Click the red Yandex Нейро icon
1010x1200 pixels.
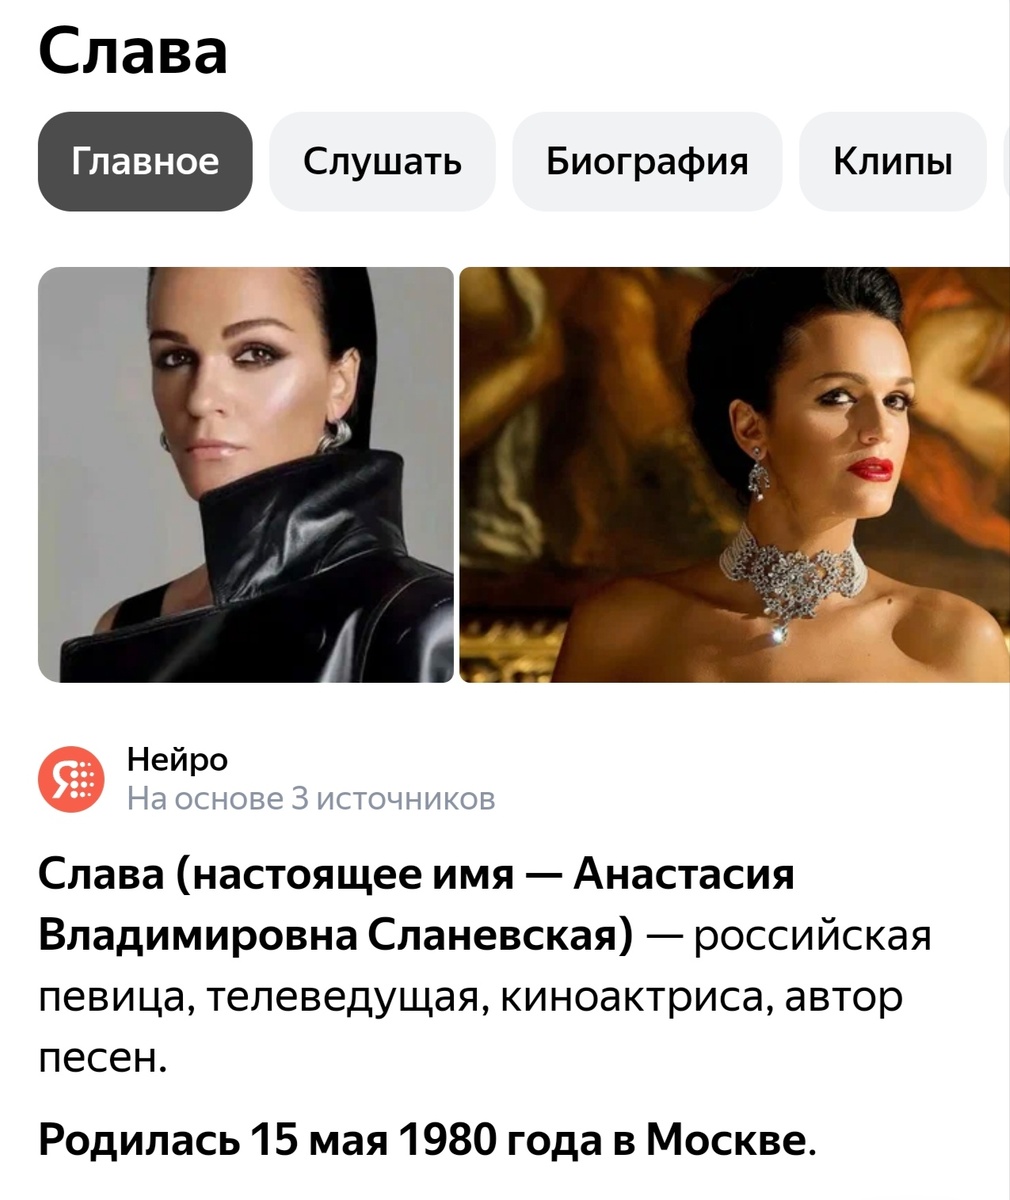point(72,780)
